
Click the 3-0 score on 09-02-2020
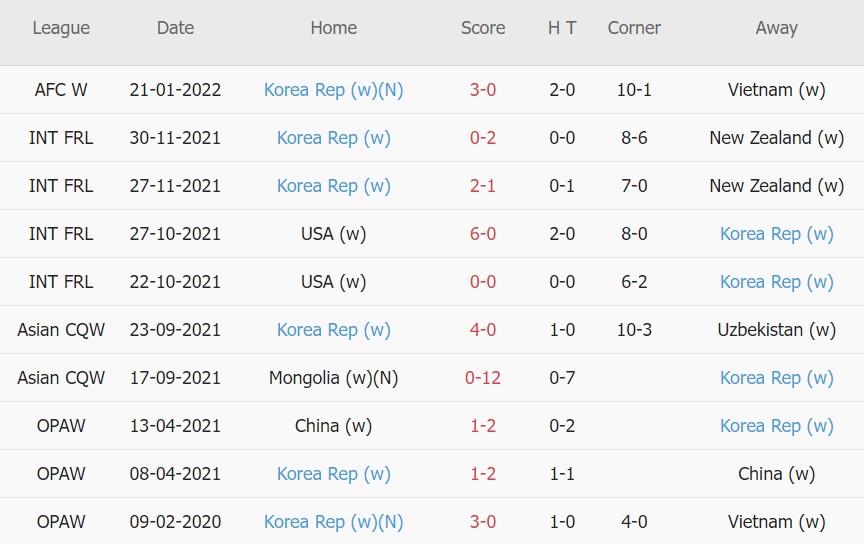pyautogui.click(x=483, y=522)
